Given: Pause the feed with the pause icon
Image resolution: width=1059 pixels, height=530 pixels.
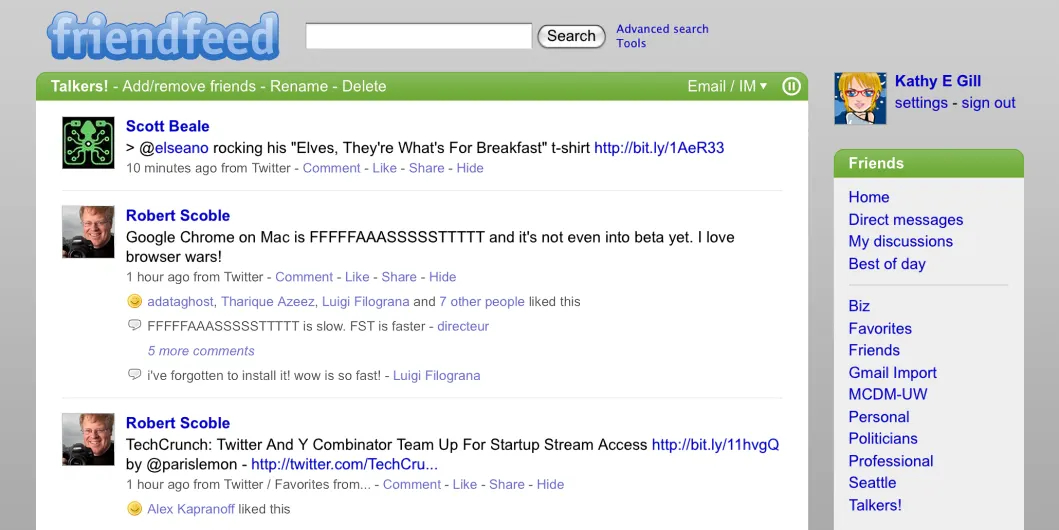Looking at the screenshot, I should coord(791,86).
